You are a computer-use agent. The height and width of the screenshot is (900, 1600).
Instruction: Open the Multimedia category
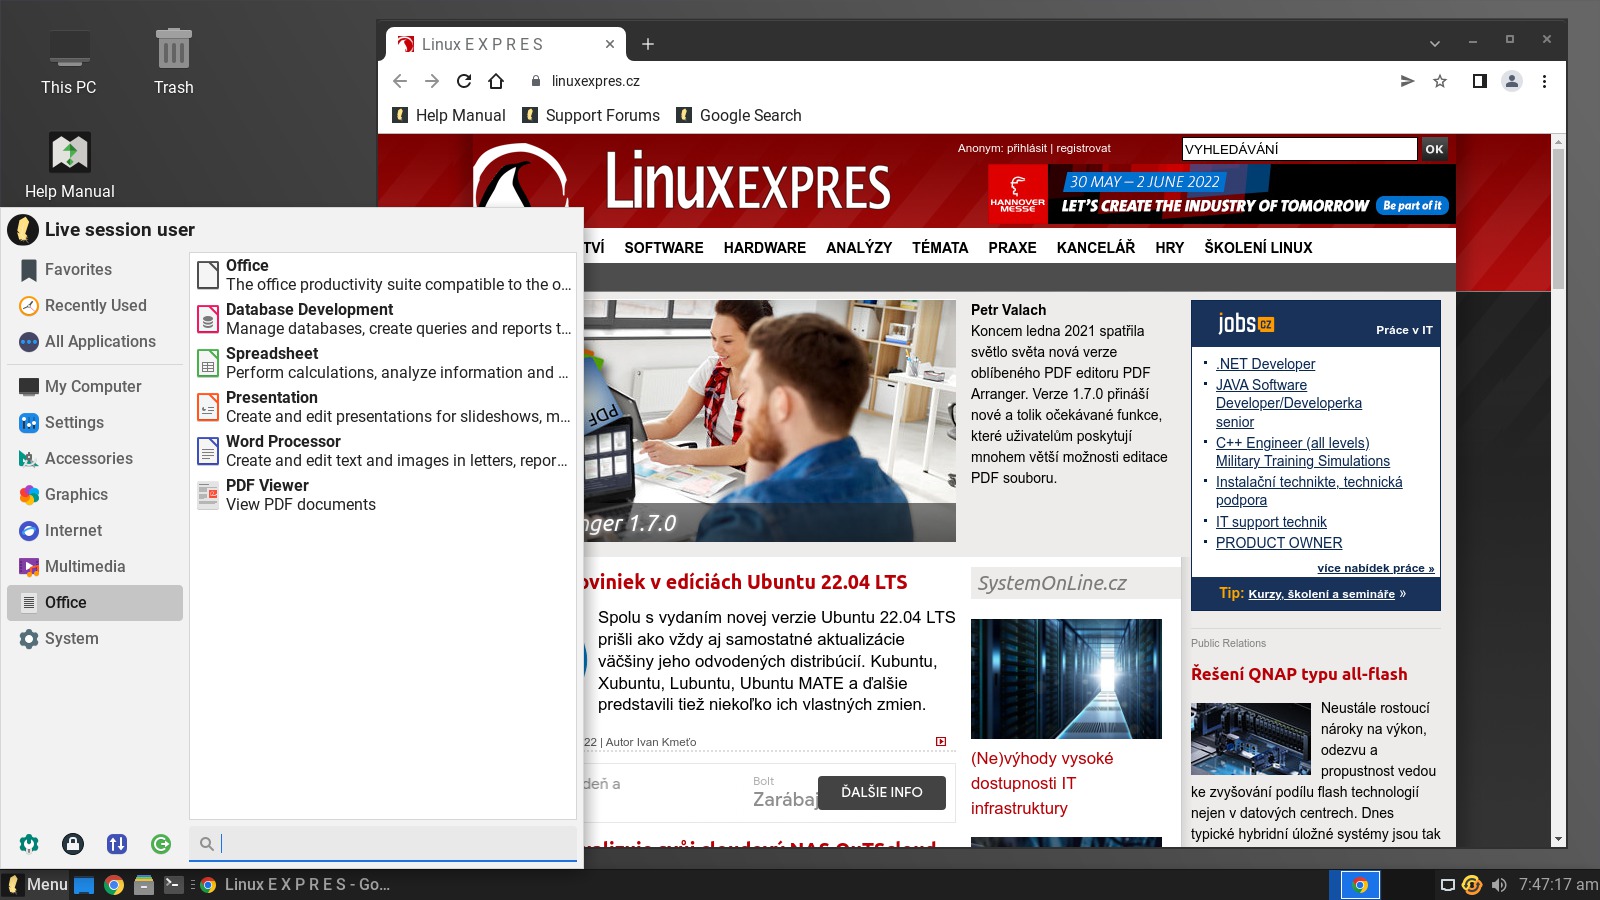96,567
